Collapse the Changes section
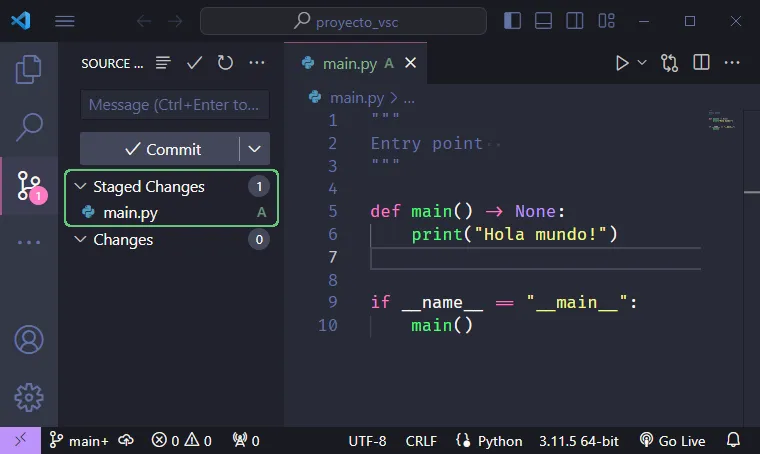760x454 pixels. [x=81, y=240]
